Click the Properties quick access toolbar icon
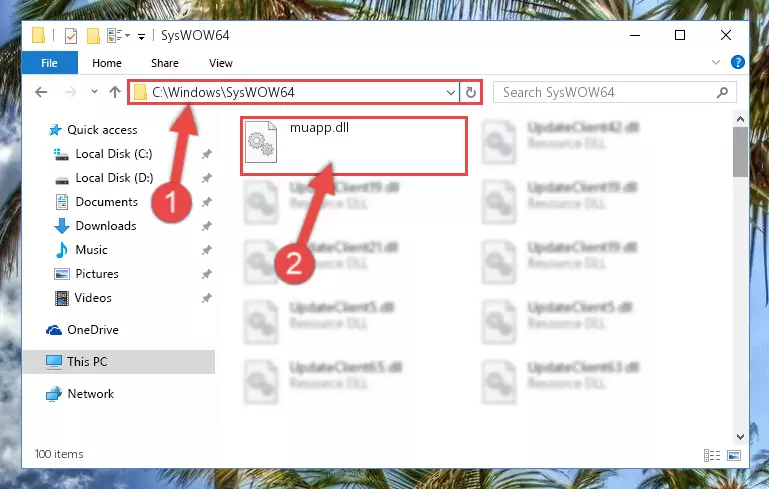The image size is (769, 489). (x=71, y=35)
